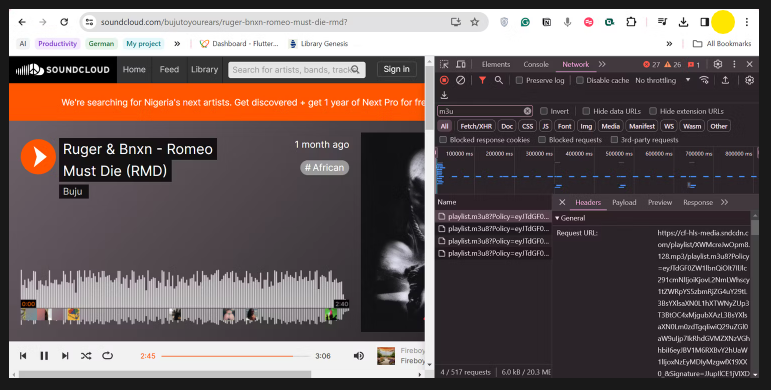Go to SoundCloud Home

pos(134,69)
